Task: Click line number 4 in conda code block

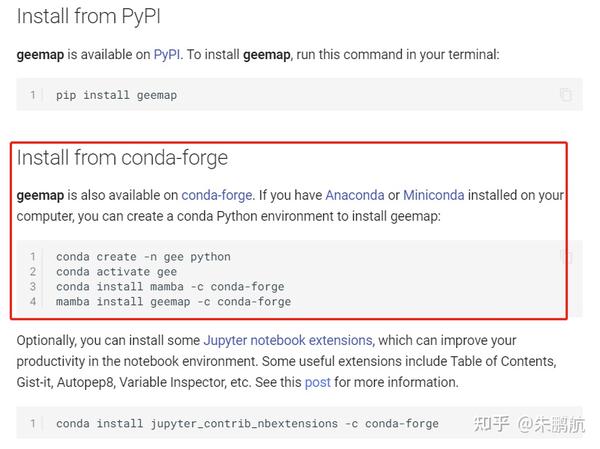Action: (x=33, y=302)
